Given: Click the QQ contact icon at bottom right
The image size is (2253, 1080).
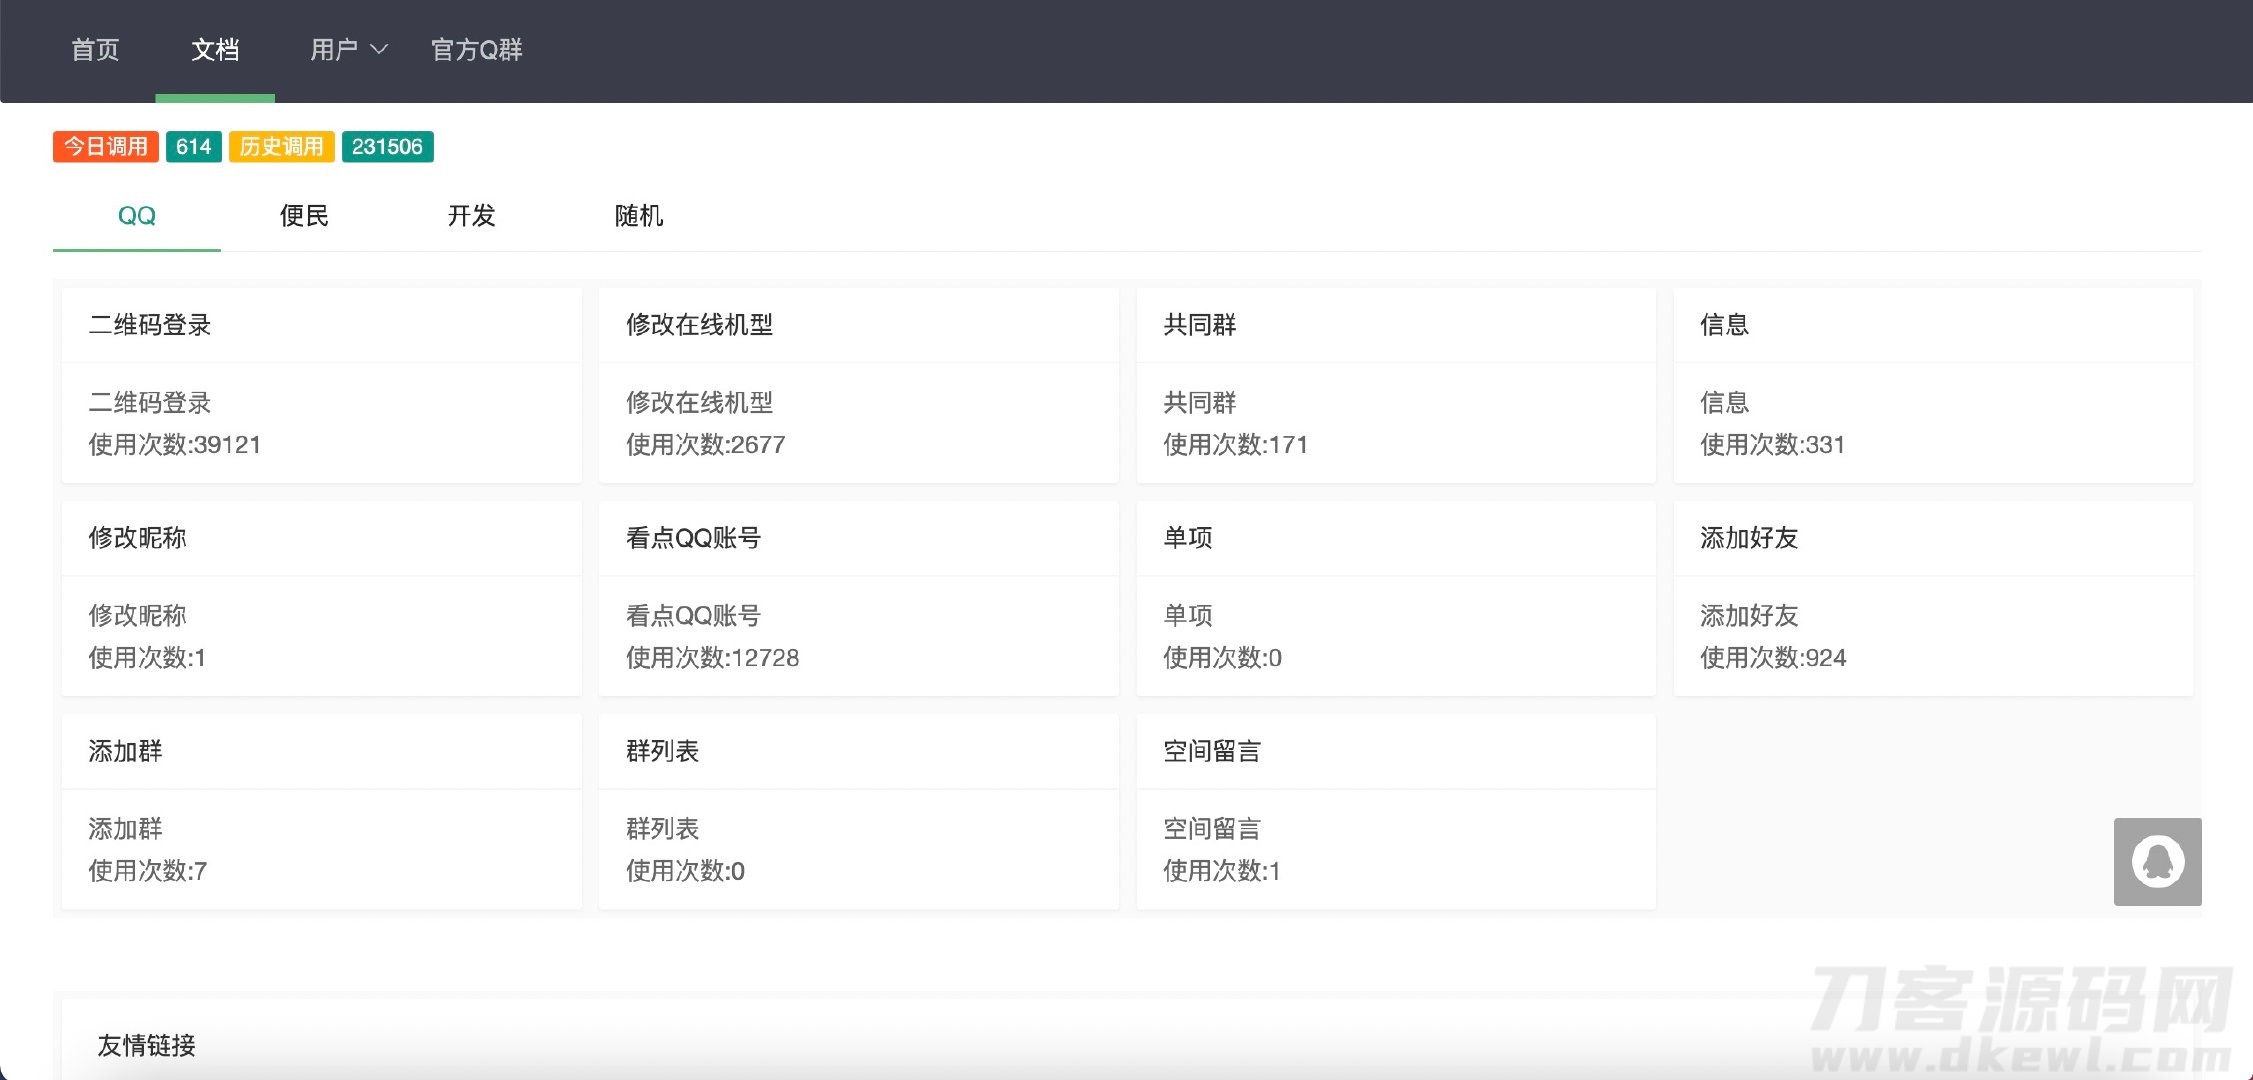Looking at the screenshot, I should pos(2156,861).
